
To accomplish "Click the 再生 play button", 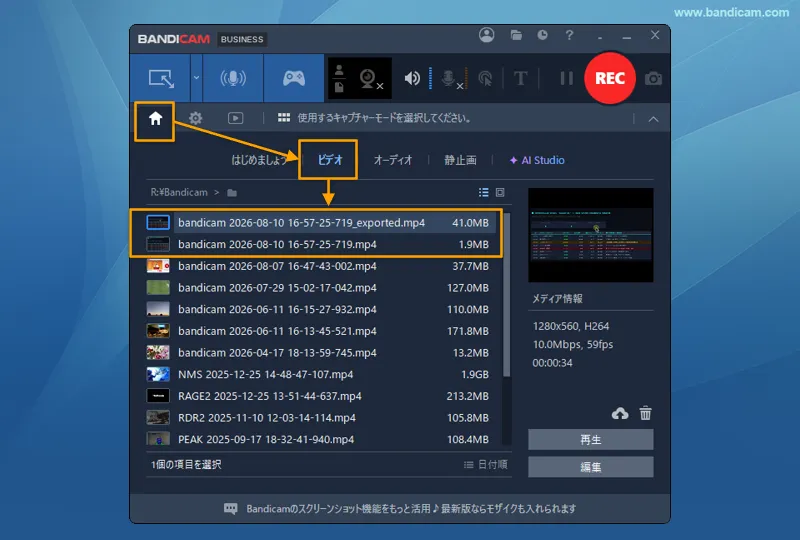I will 590,439.
